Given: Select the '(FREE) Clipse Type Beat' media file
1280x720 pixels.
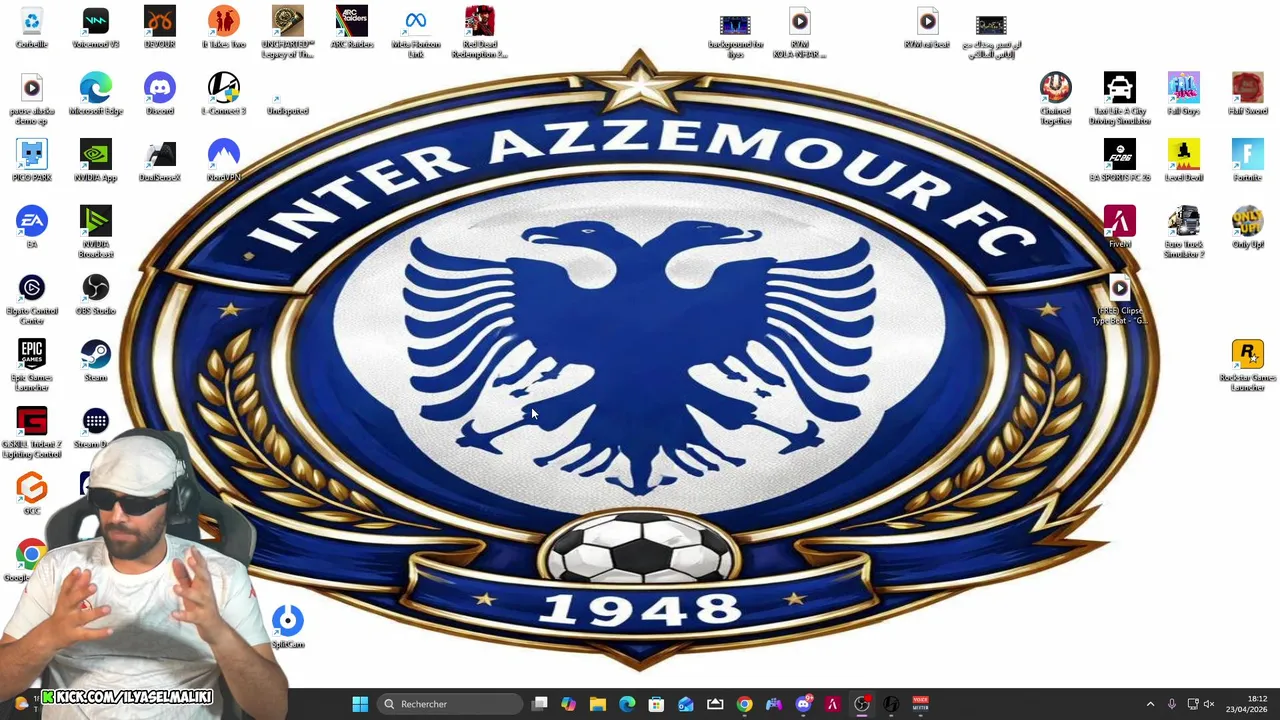Looking at the screenshot, I should tap(1119, 300).
